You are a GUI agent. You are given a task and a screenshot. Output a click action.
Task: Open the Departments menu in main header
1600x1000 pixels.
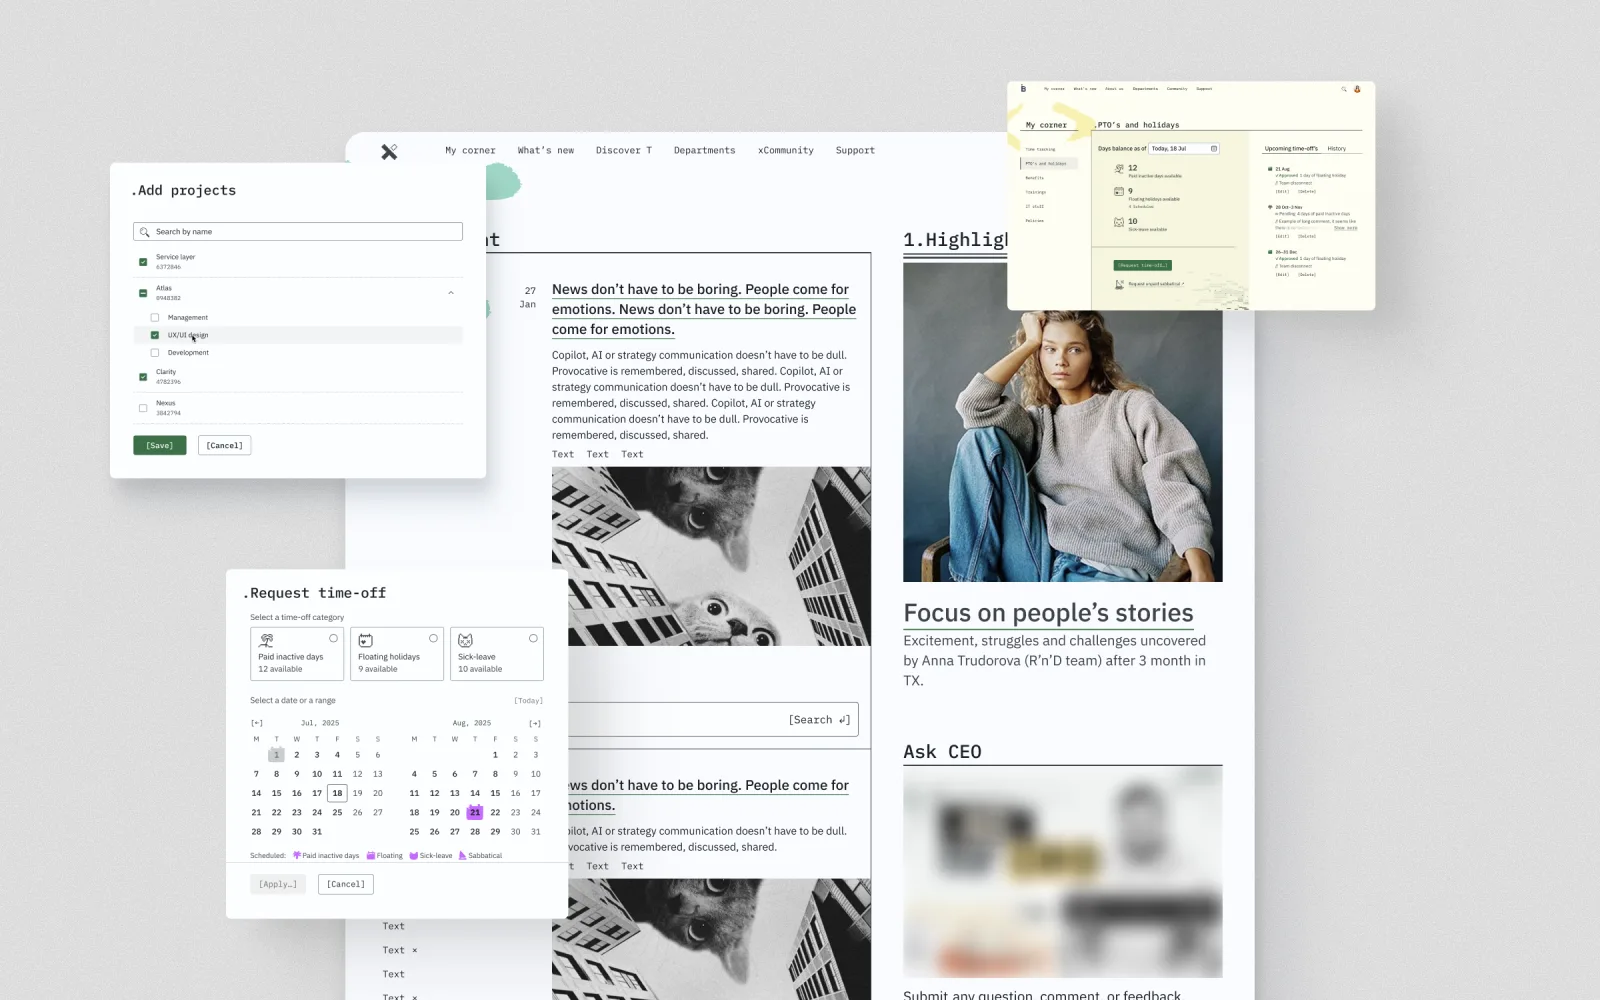(x=704, y=151)
